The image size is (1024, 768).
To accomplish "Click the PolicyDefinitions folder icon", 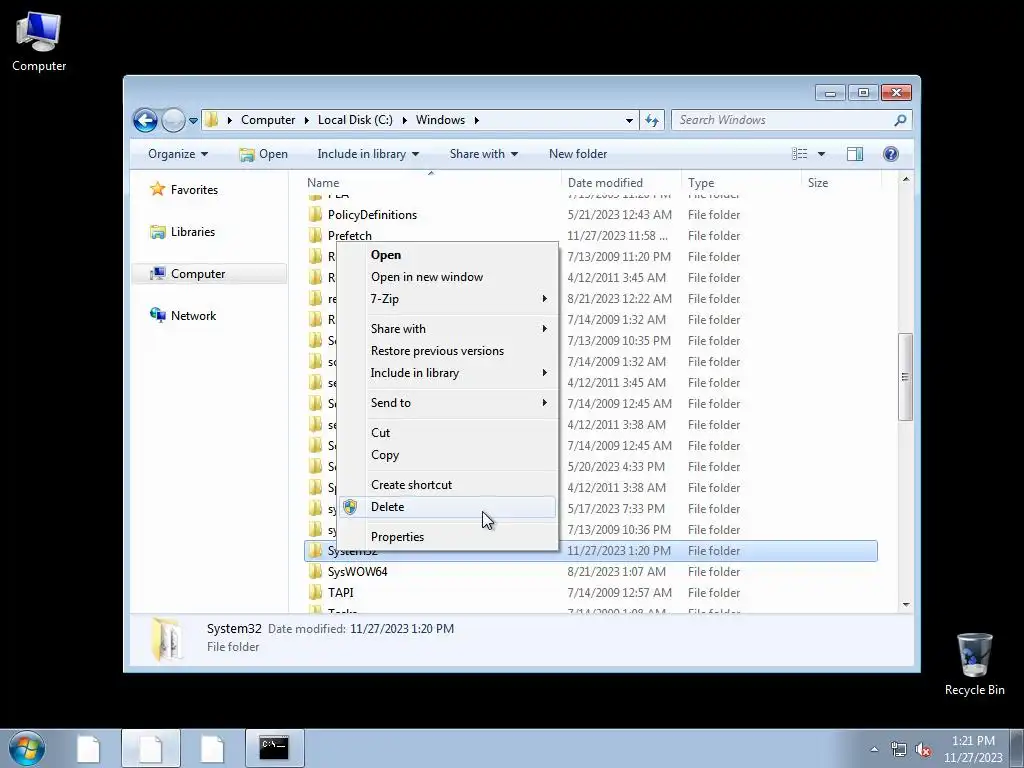I will pyautogui.click(x=315, y=215).
